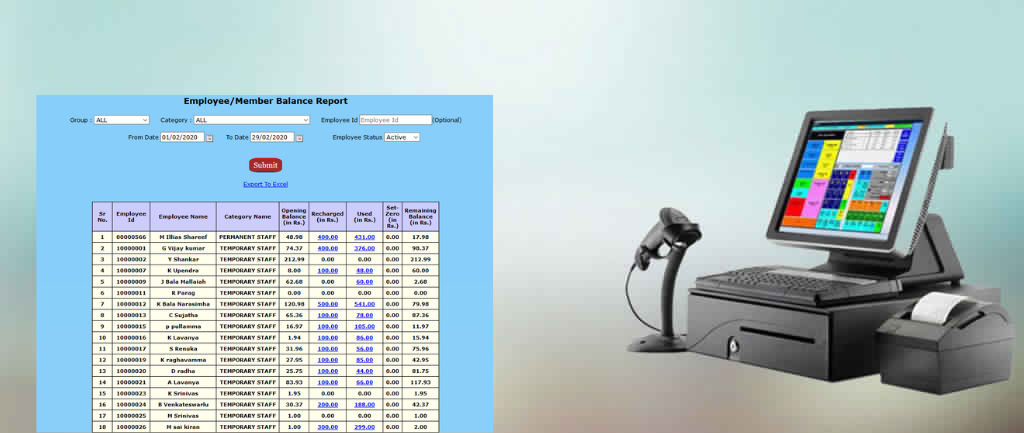Open the Category dropdown list

(x=252, y=120)
